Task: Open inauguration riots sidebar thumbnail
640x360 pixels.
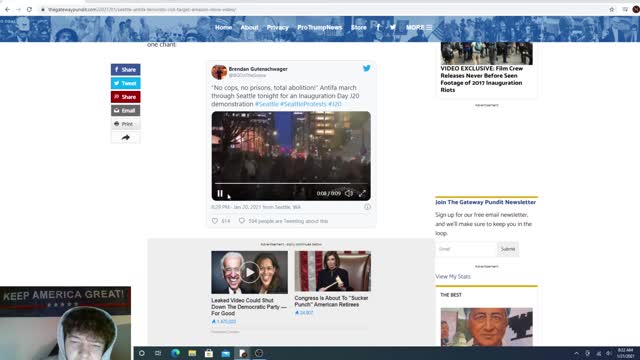Action: click(x=487, y=53)
